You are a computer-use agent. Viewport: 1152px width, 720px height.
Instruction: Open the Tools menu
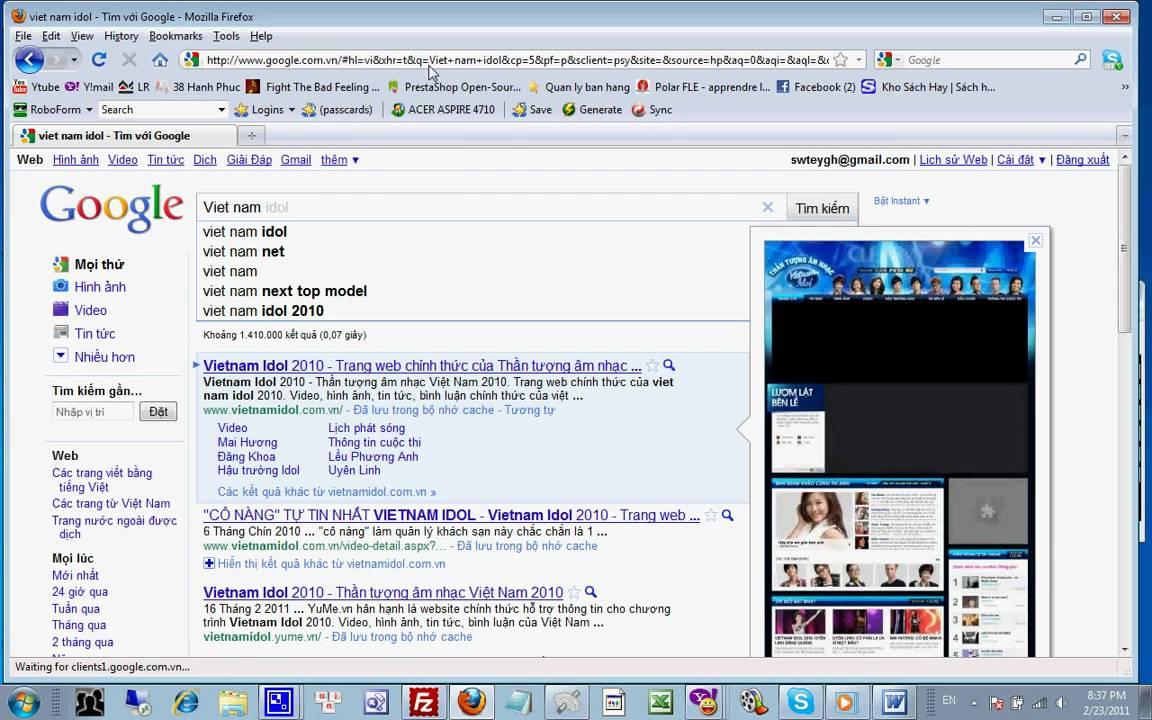tap(226, 35)
